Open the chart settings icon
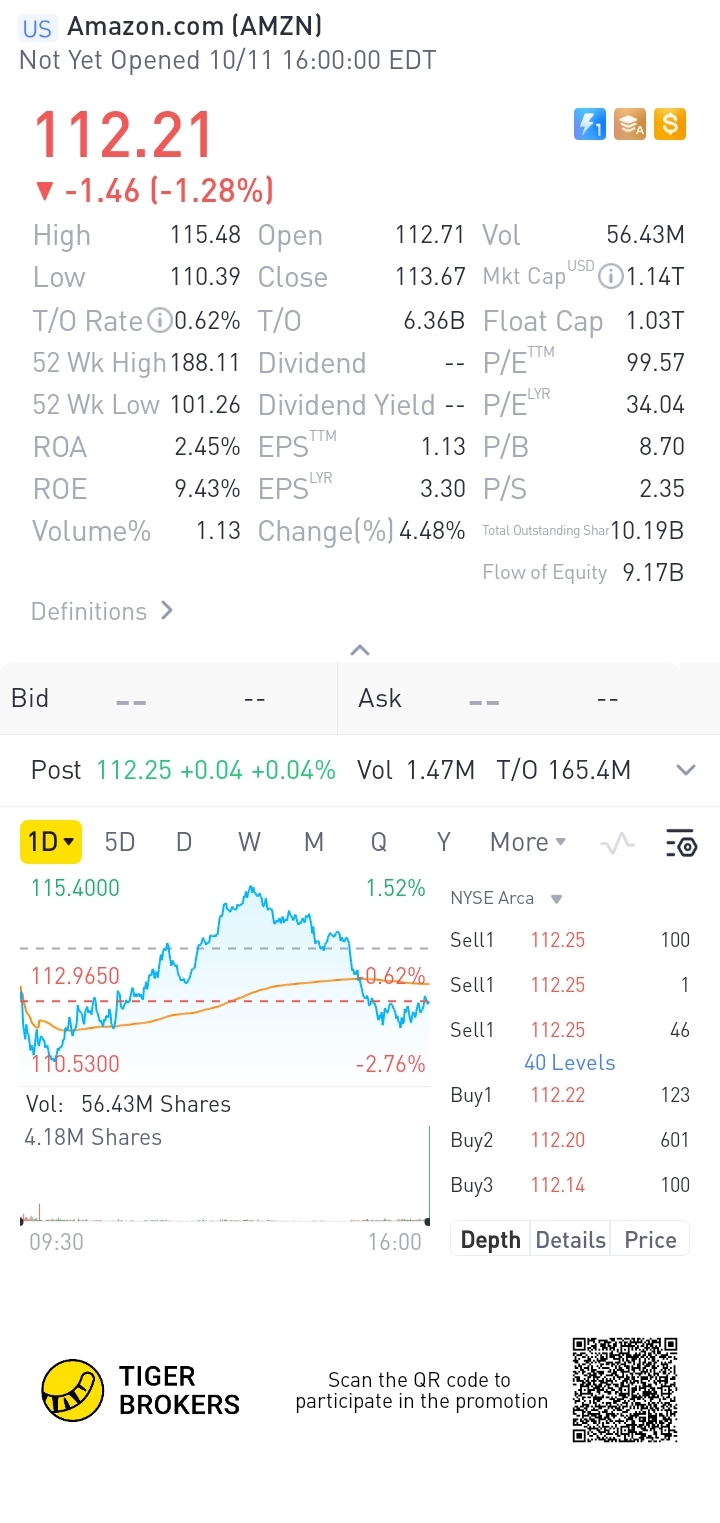Screen dimensions: 720x1523 [681, 843]
